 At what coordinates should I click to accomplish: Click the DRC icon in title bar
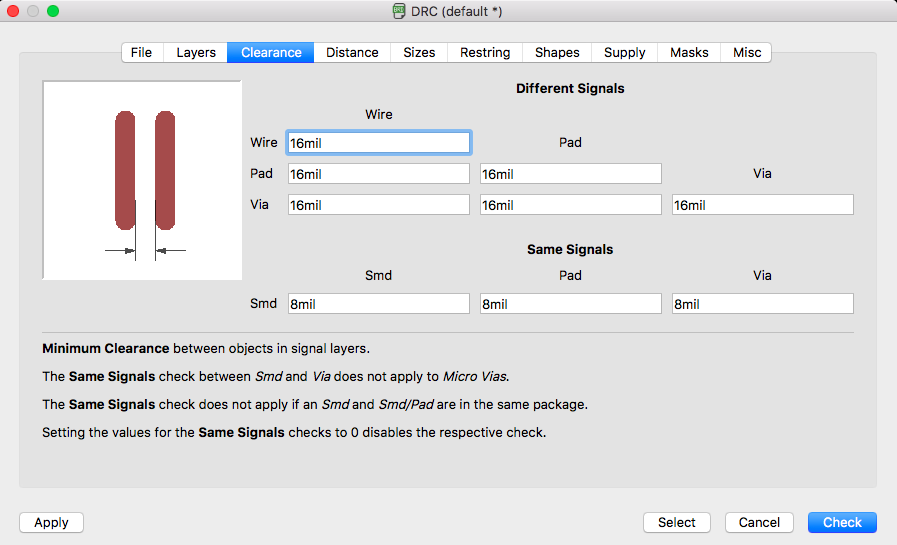[x=399, y=11]
